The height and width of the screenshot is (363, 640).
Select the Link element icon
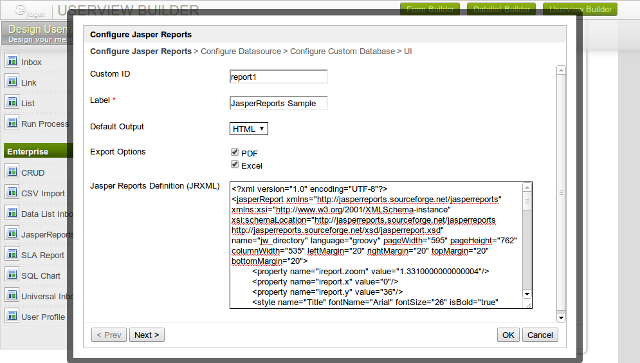[x=12, y=81]
